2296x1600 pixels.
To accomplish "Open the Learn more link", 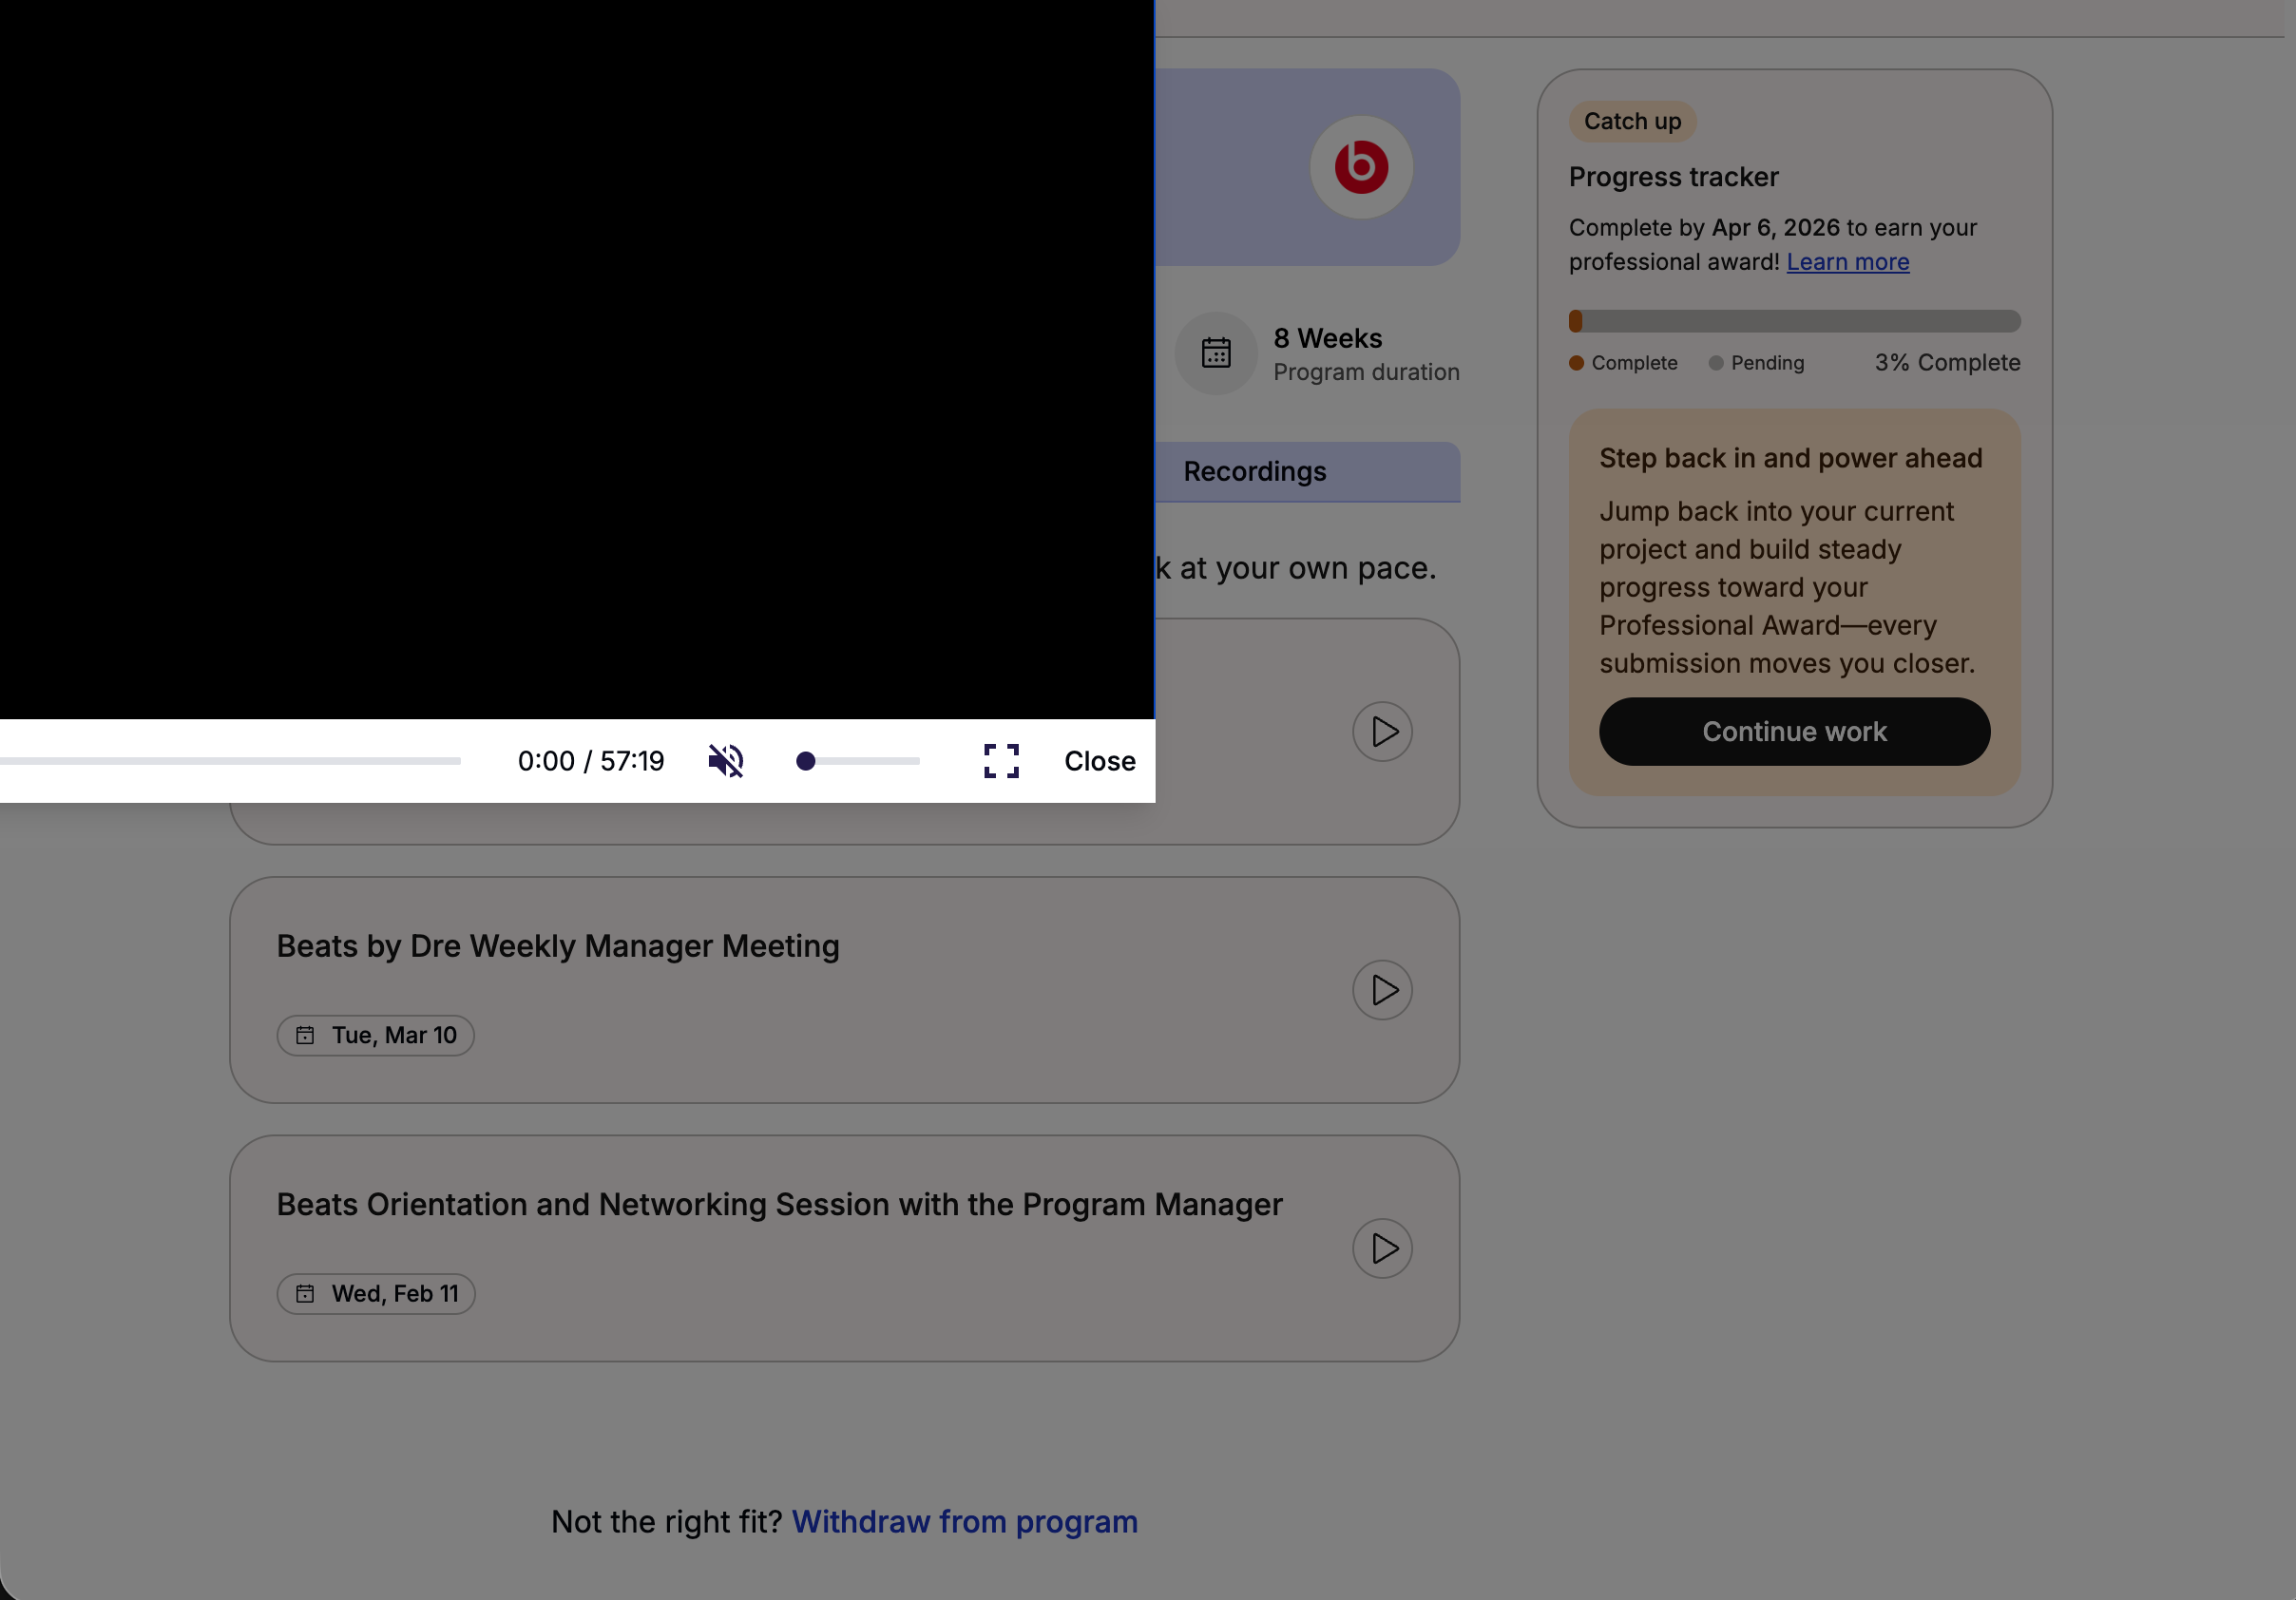I will pyautogui.click(x=1847, y=261).
